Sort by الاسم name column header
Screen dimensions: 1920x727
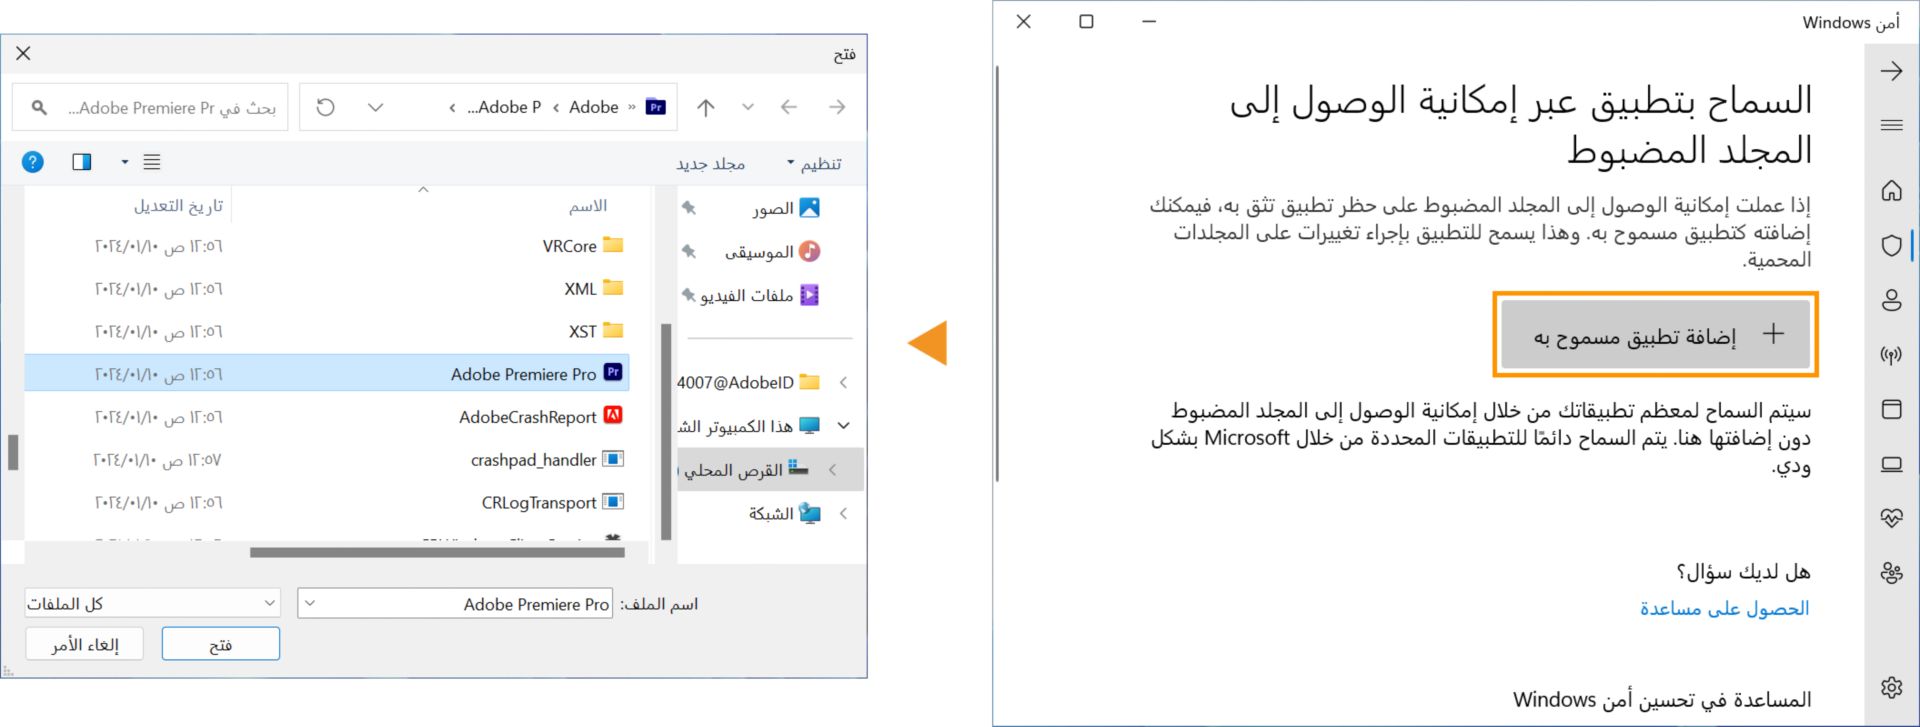[588, 206]
